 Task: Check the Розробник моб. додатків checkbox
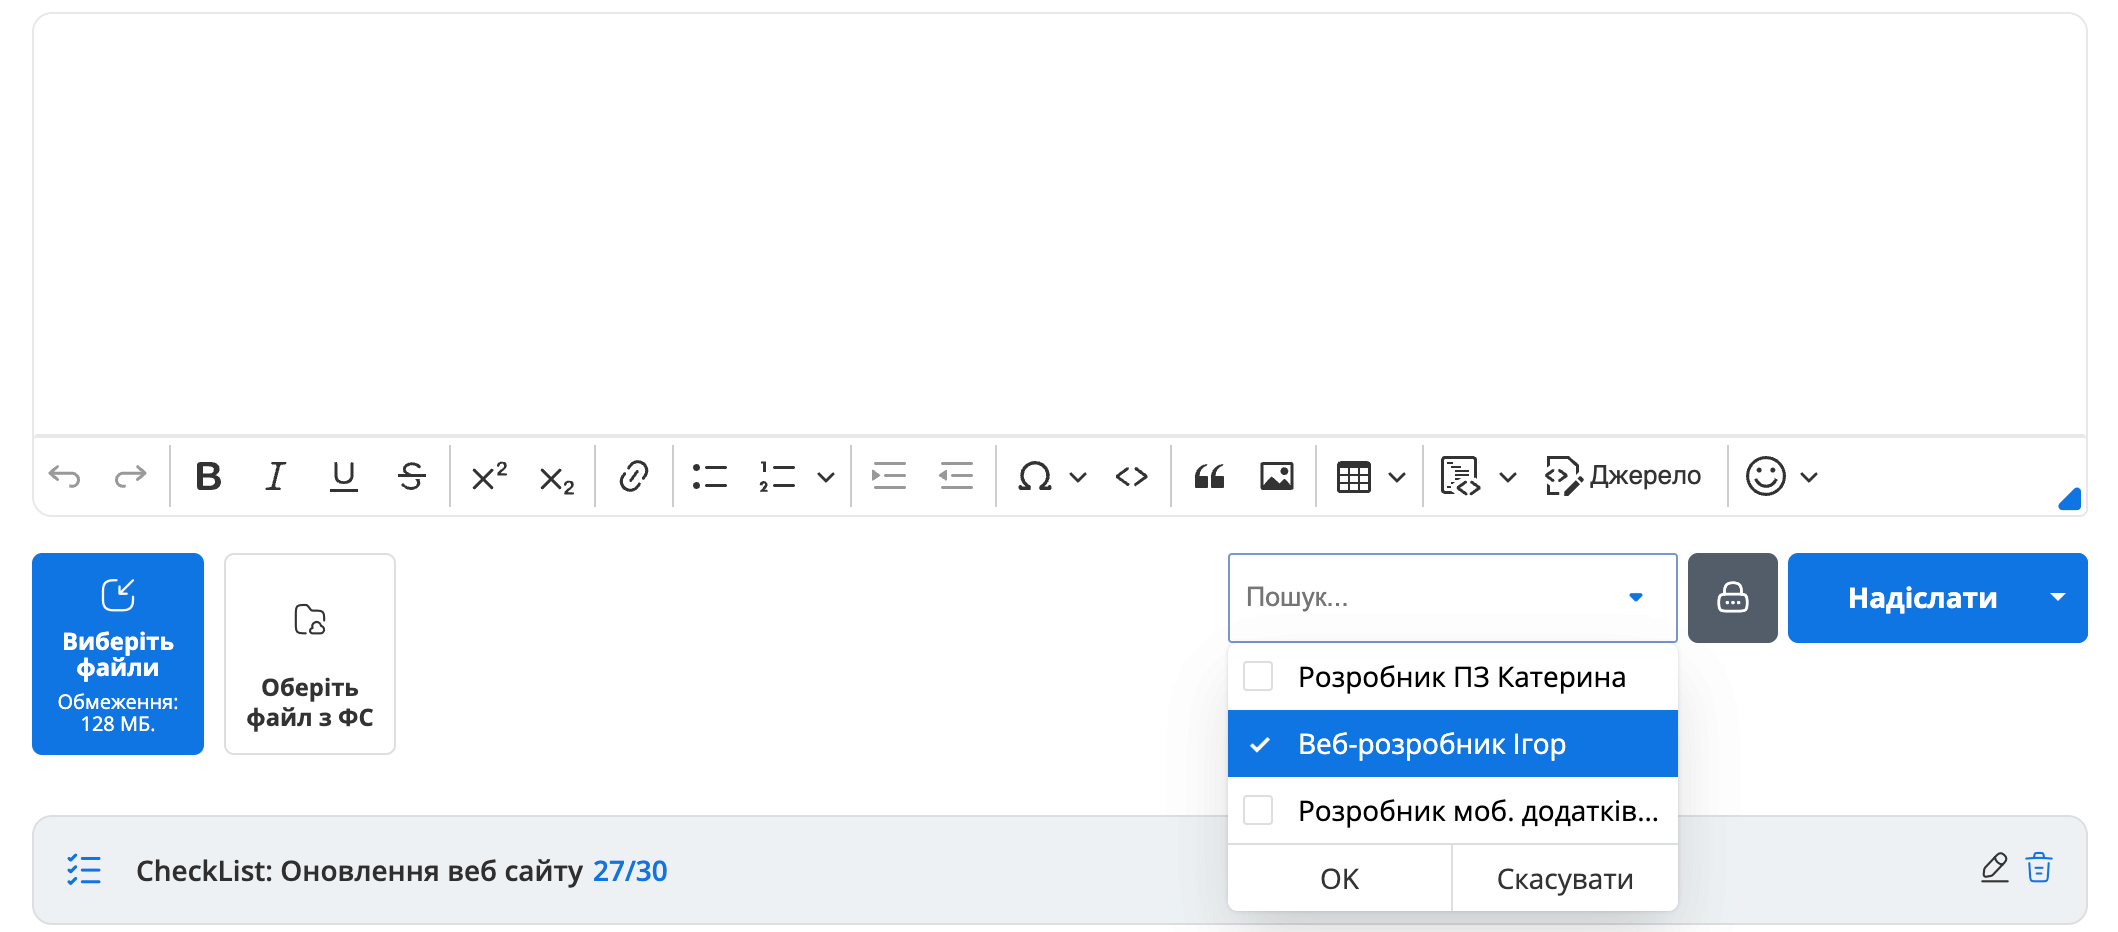coord(1258,810)
